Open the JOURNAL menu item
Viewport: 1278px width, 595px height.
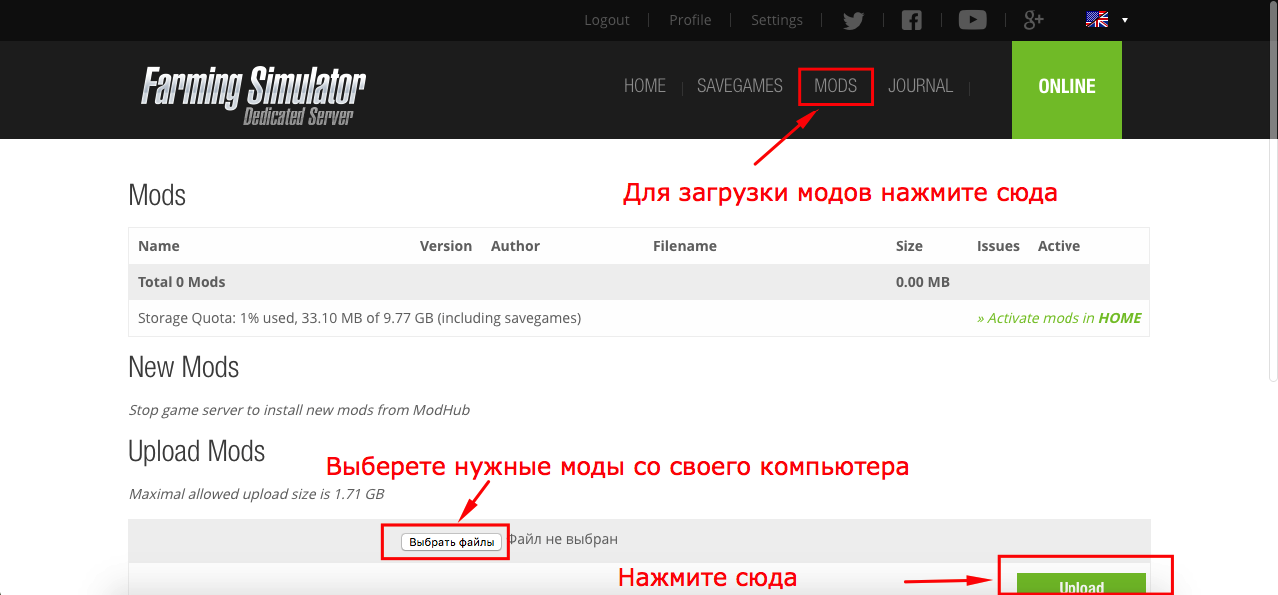[920, 86]
